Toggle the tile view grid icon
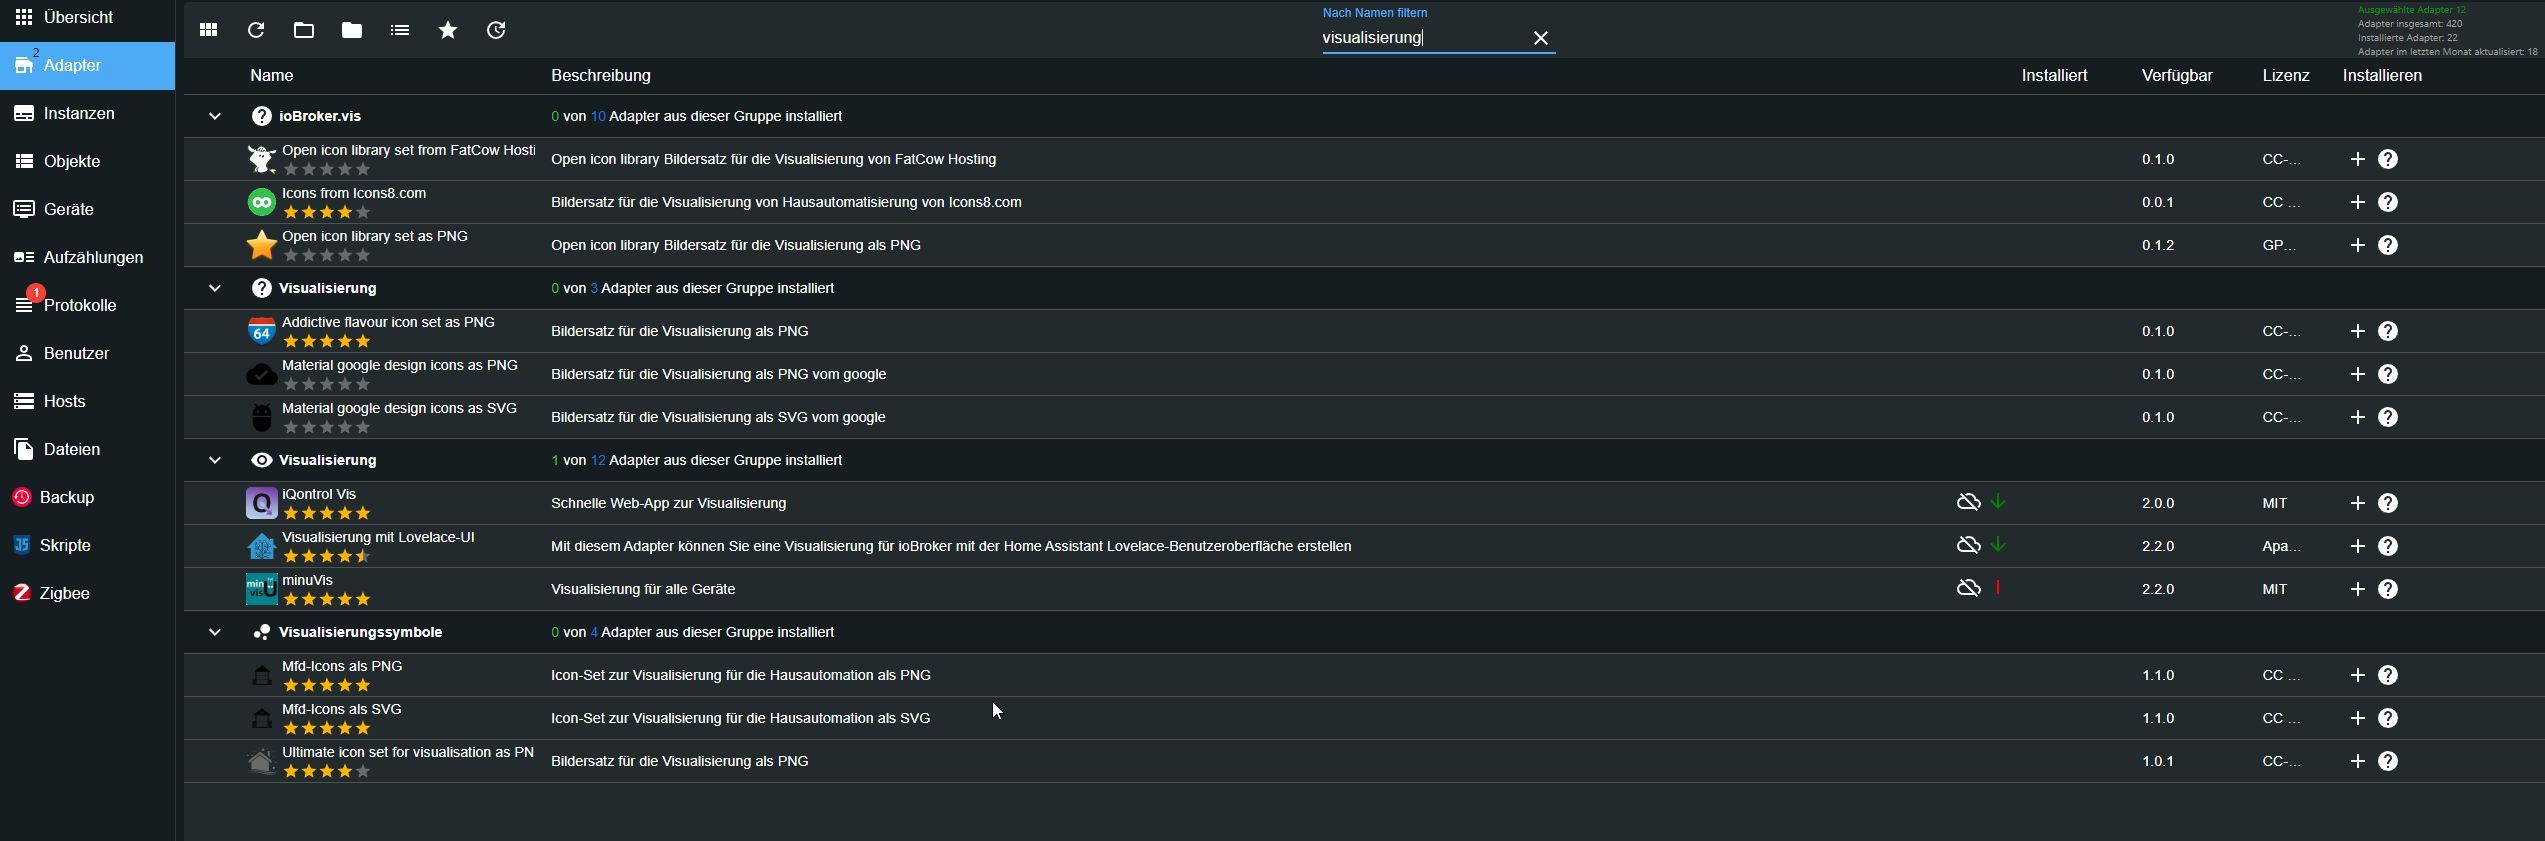 208,30
